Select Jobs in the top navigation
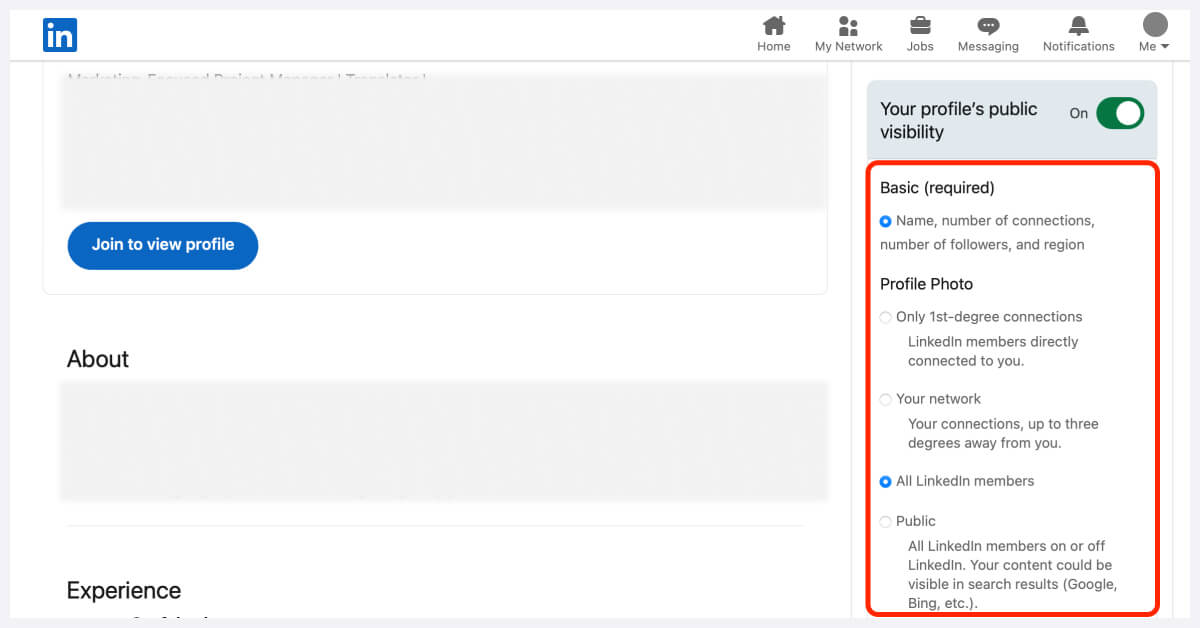The image size is (1200, 628). click(x=919, y=33)
